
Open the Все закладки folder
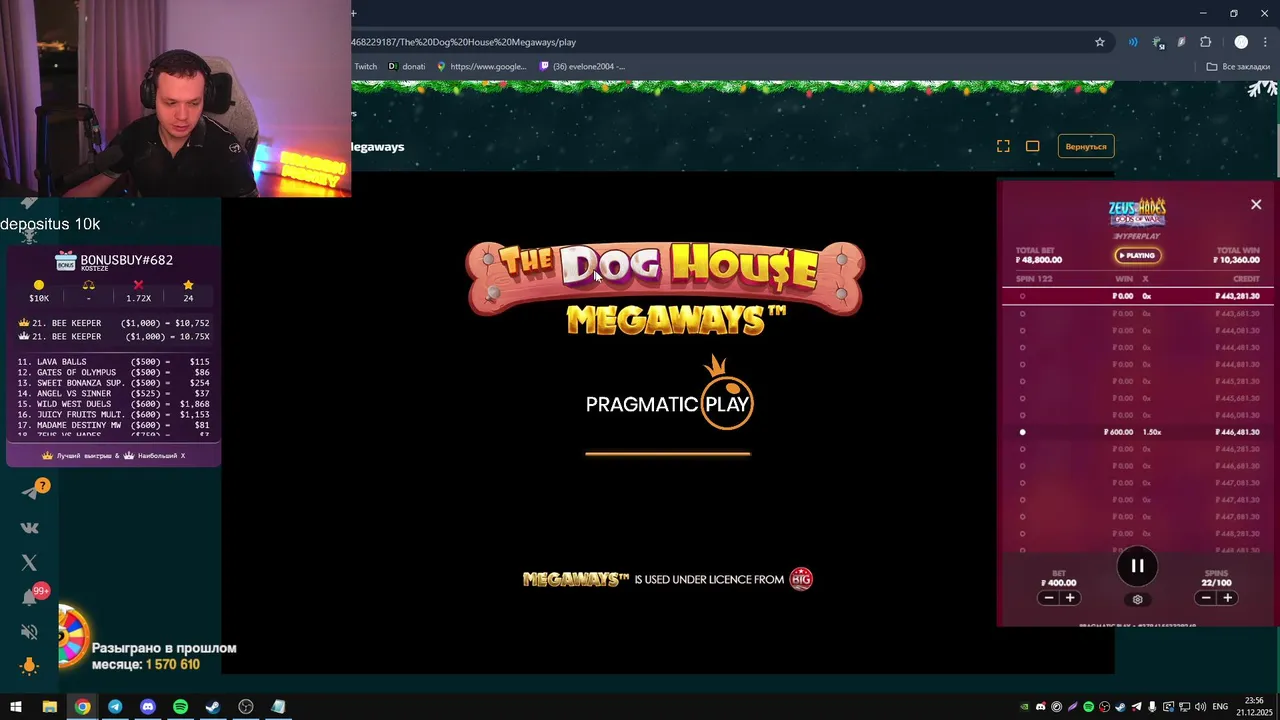point(1238,67)
